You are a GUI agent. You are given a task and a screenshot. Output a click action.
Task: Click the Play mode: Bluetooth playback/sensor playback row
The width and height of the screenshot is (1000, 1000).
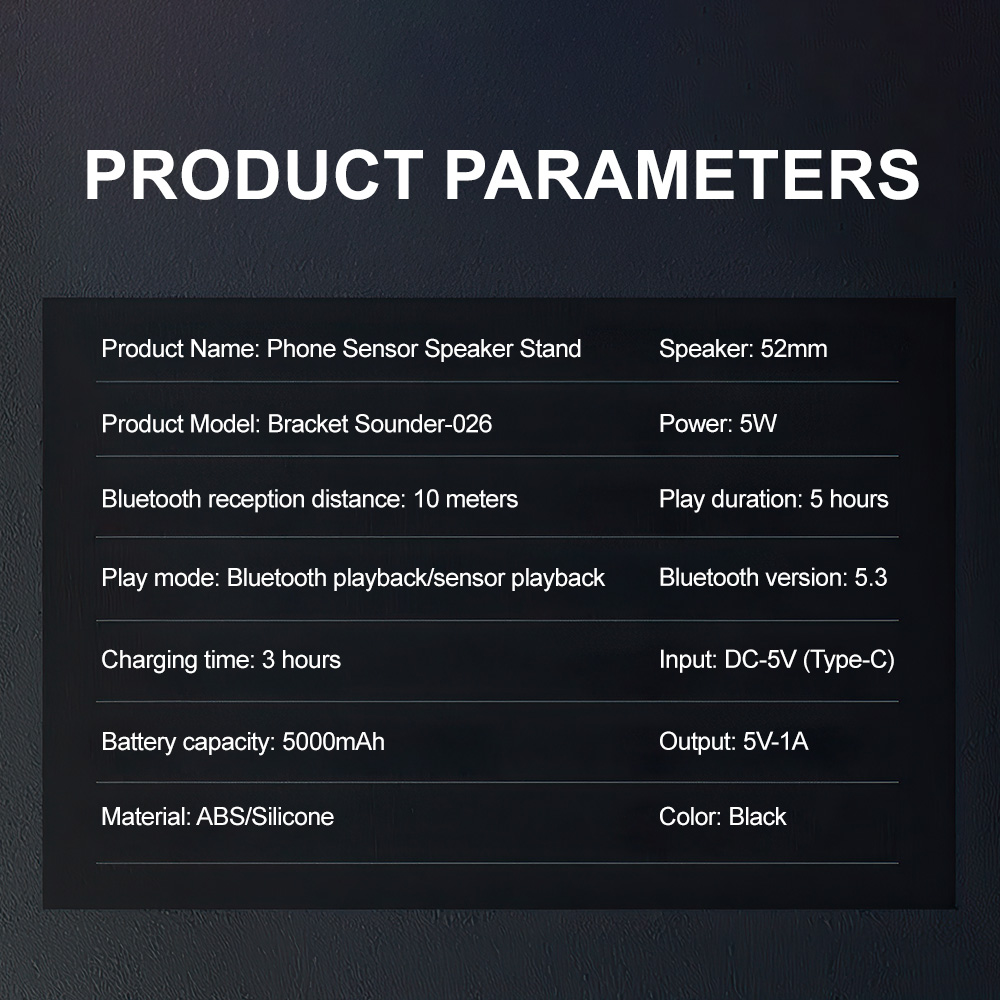point(353,578)
